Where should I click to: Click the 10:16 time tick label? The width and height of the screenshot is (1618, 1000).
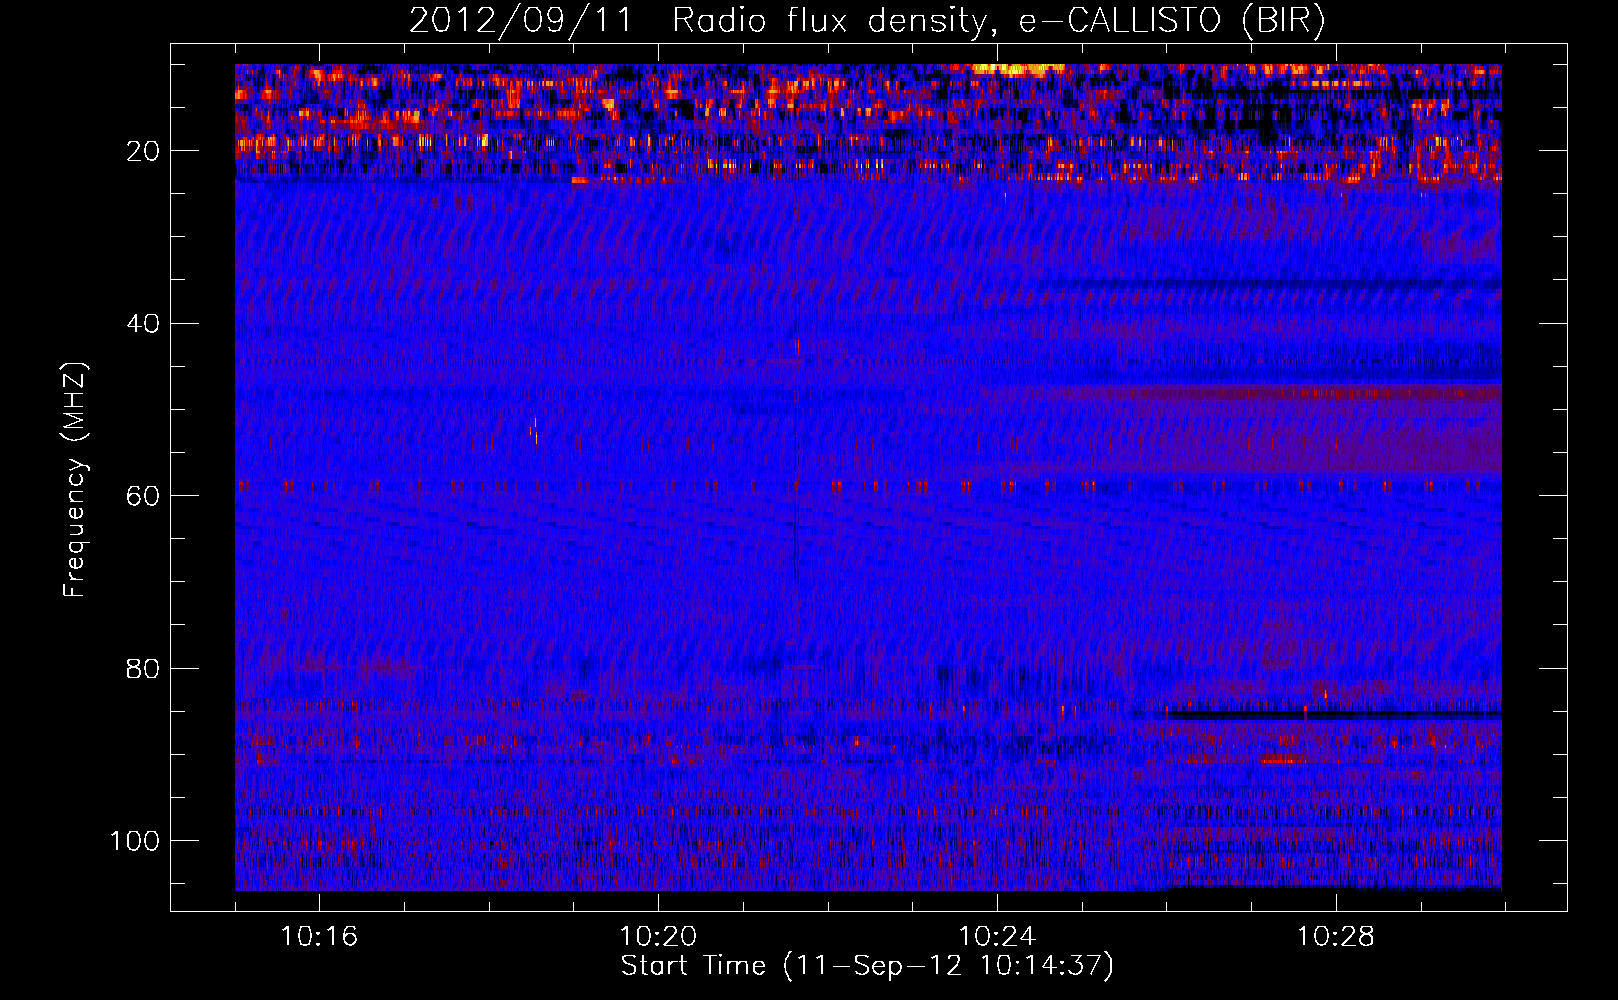(x=319, y=937)
